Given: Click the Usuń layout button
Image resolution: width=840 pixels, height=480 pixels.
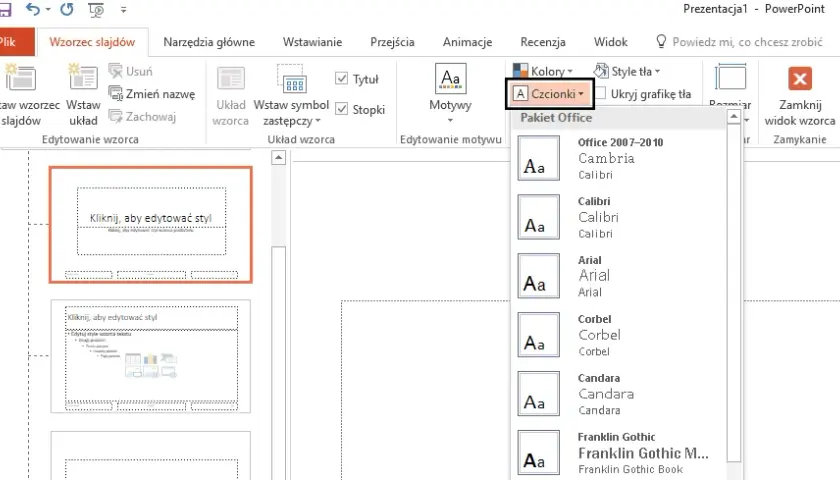Looking at the screenshot, I should [131, 71].
